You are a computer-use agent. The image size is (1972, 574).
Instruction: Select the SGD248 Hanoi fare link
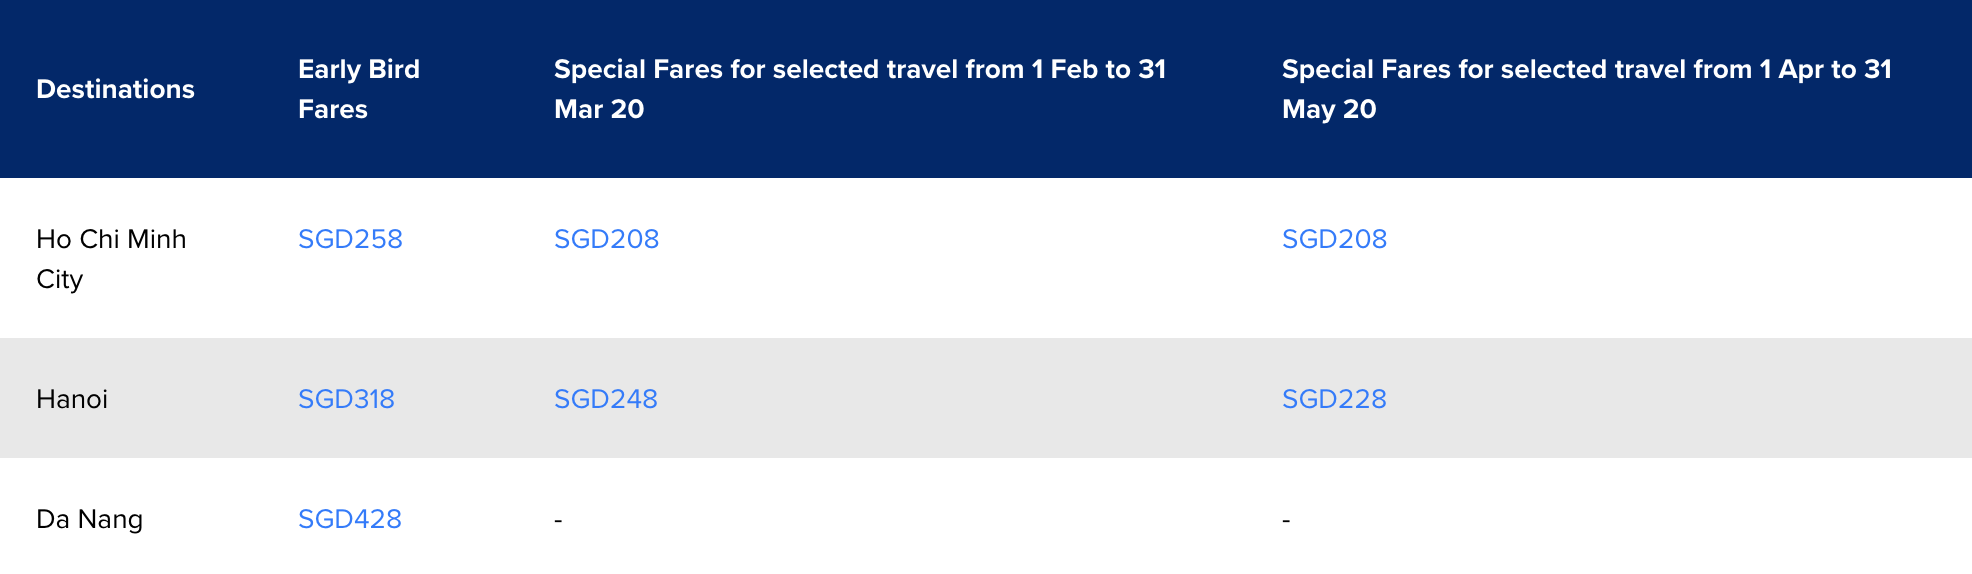[605, 399]
